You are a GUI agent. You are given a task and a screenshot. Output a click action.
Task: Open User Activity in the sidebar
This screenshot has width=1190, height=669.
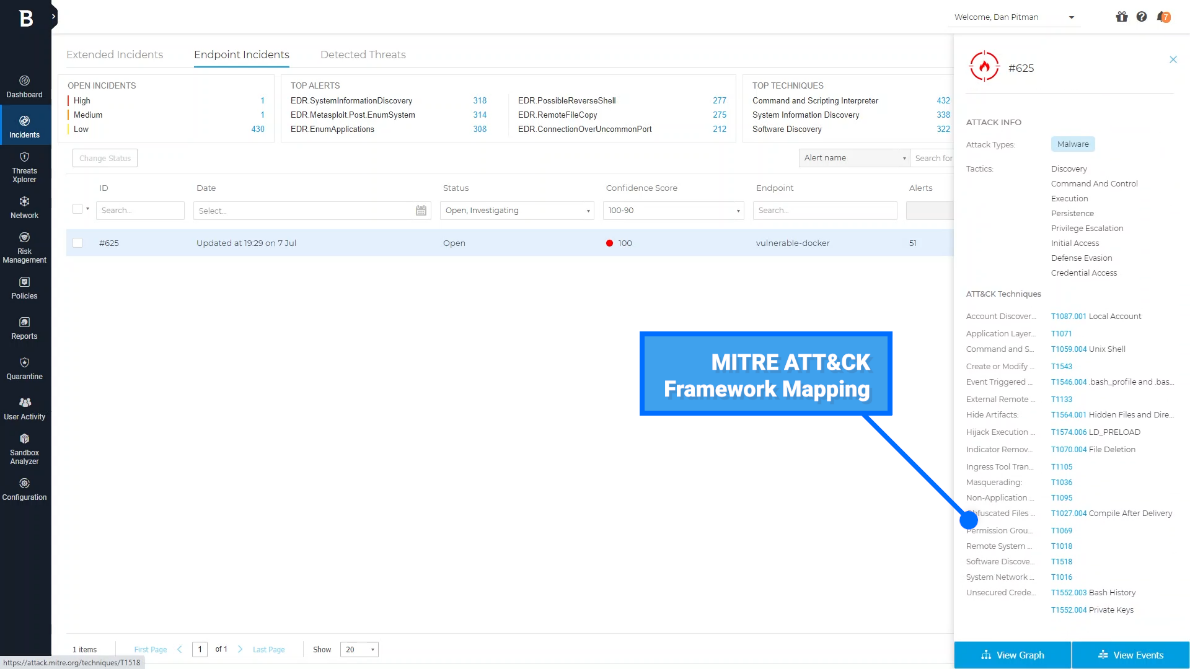point(24,408)
